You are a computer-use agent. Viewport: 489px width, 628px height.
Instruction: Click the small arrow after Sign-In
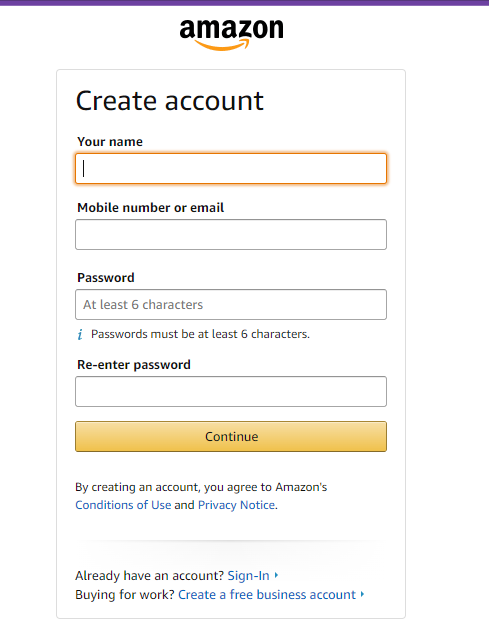pyautogui.click(x=276, y=576)
